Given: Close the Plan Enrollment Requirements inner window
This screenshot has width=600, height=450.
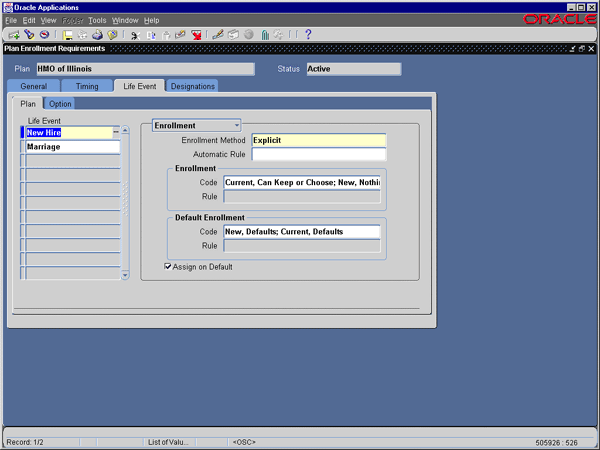Looking at the screenshot, I should point(591,49).
